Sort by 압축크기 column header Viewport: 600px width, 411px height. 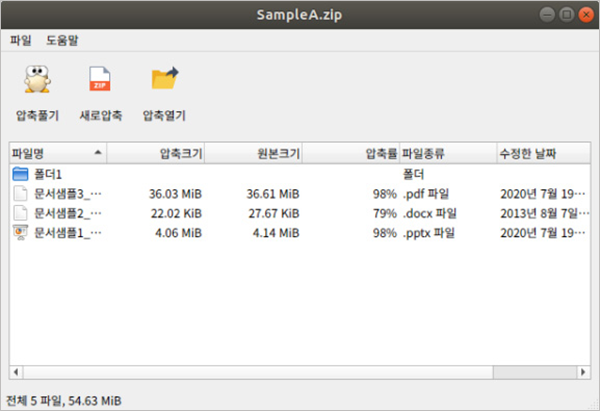(x=156, y=153)
